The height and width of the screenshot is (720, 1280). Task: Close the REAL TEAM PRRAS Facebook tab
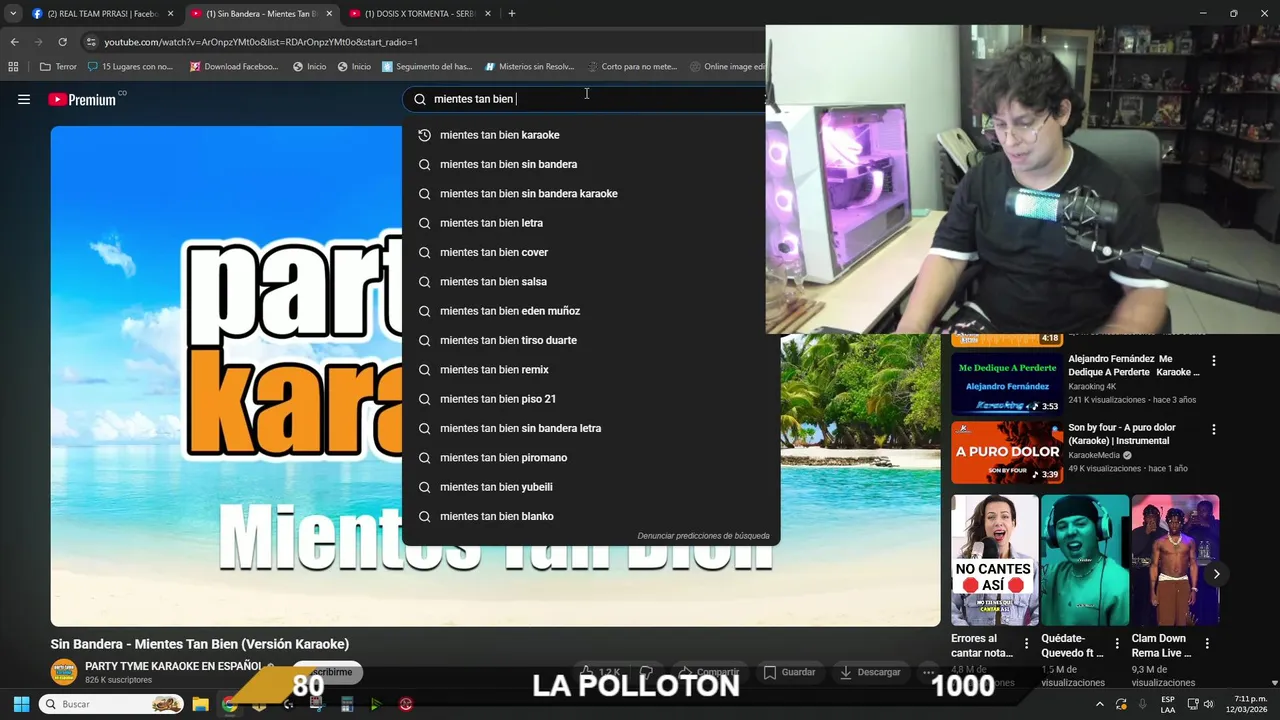tap(170, 14)
